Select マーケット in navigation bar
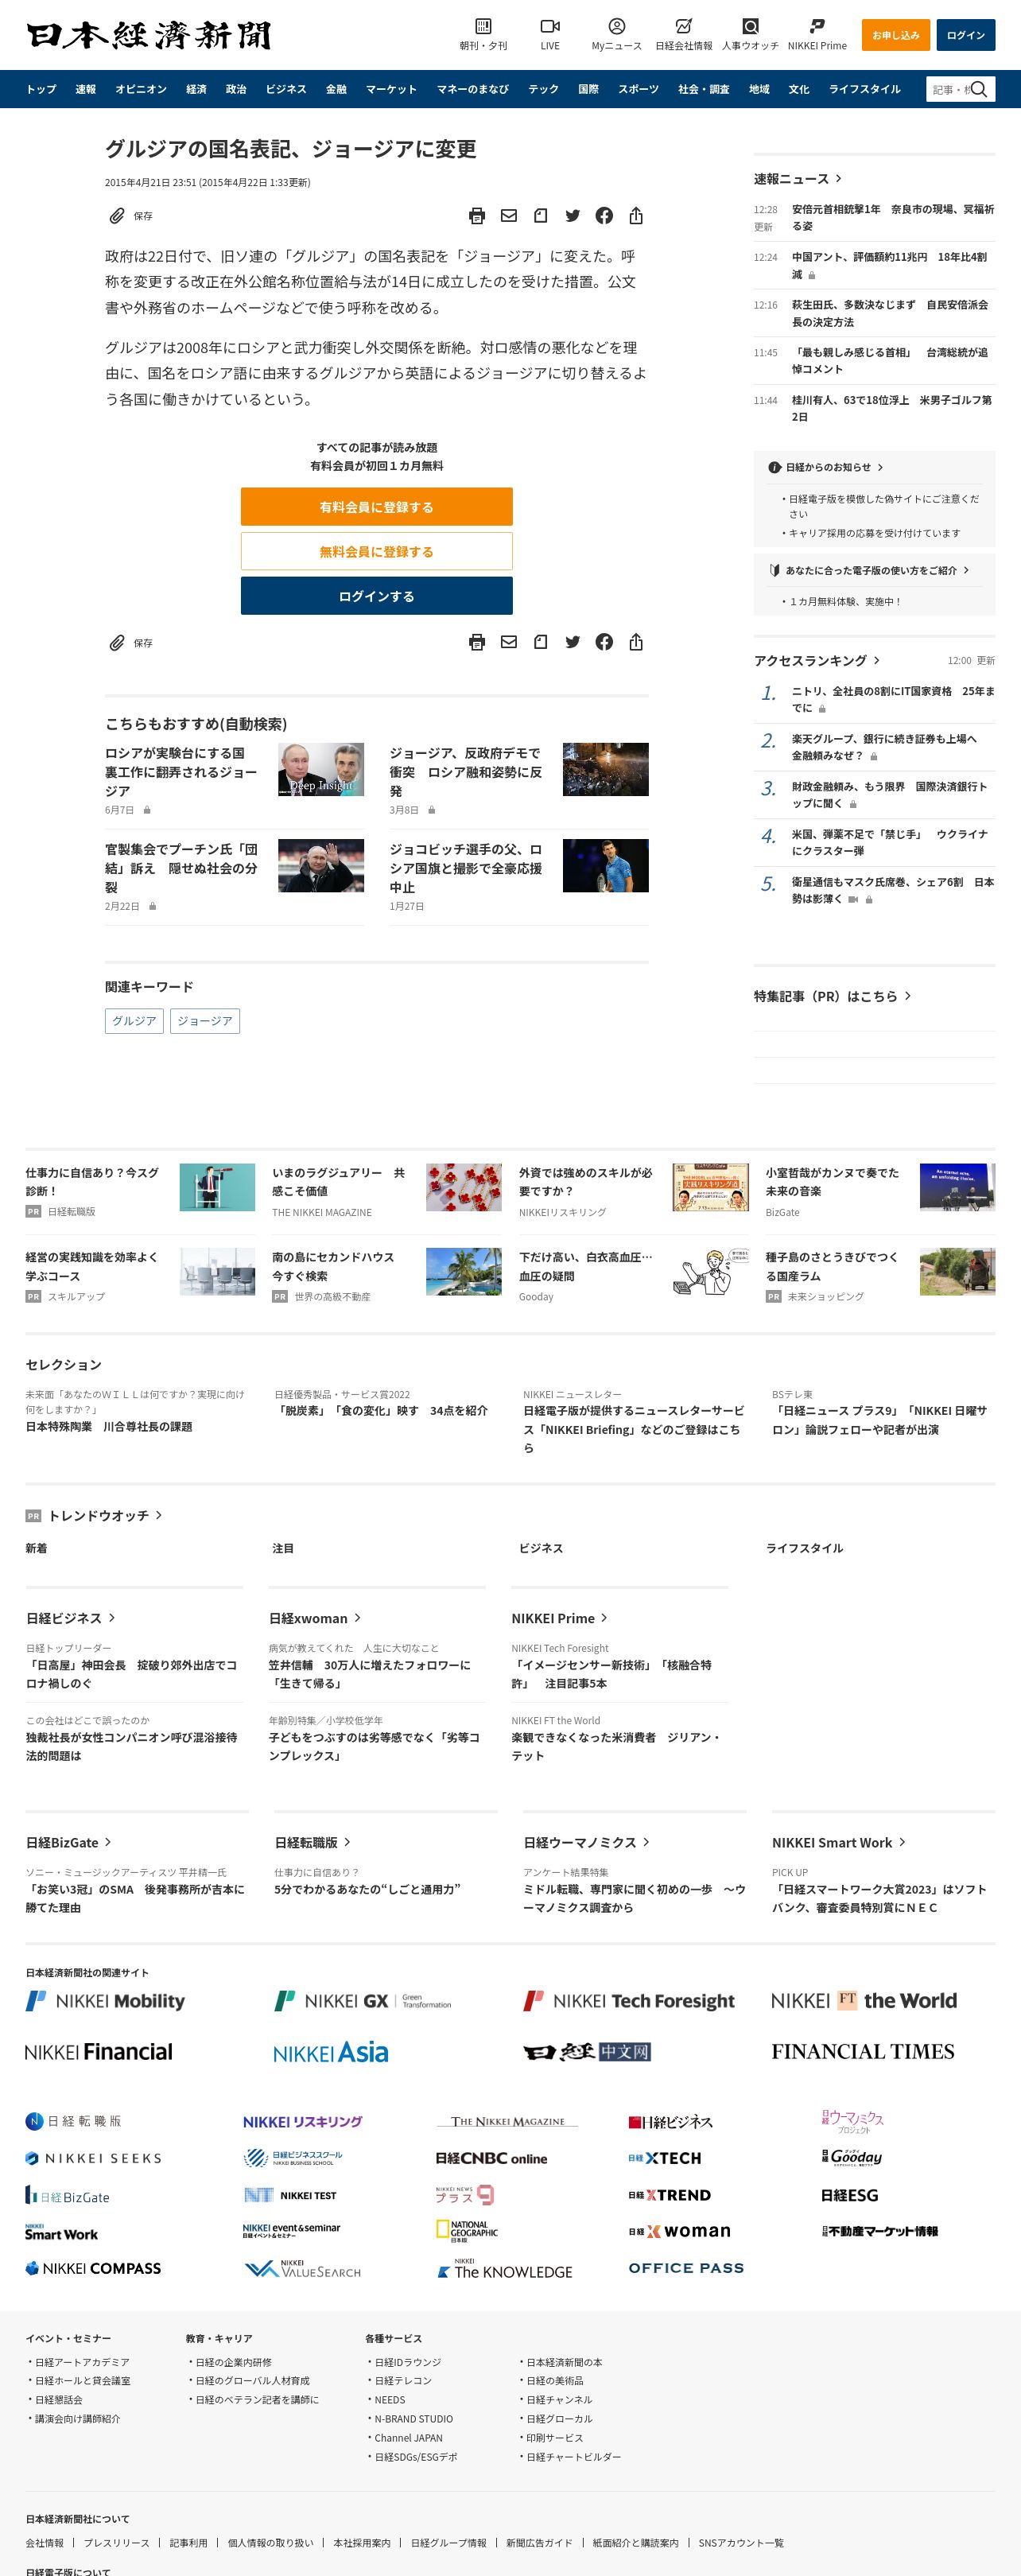 tap(391, 89)
